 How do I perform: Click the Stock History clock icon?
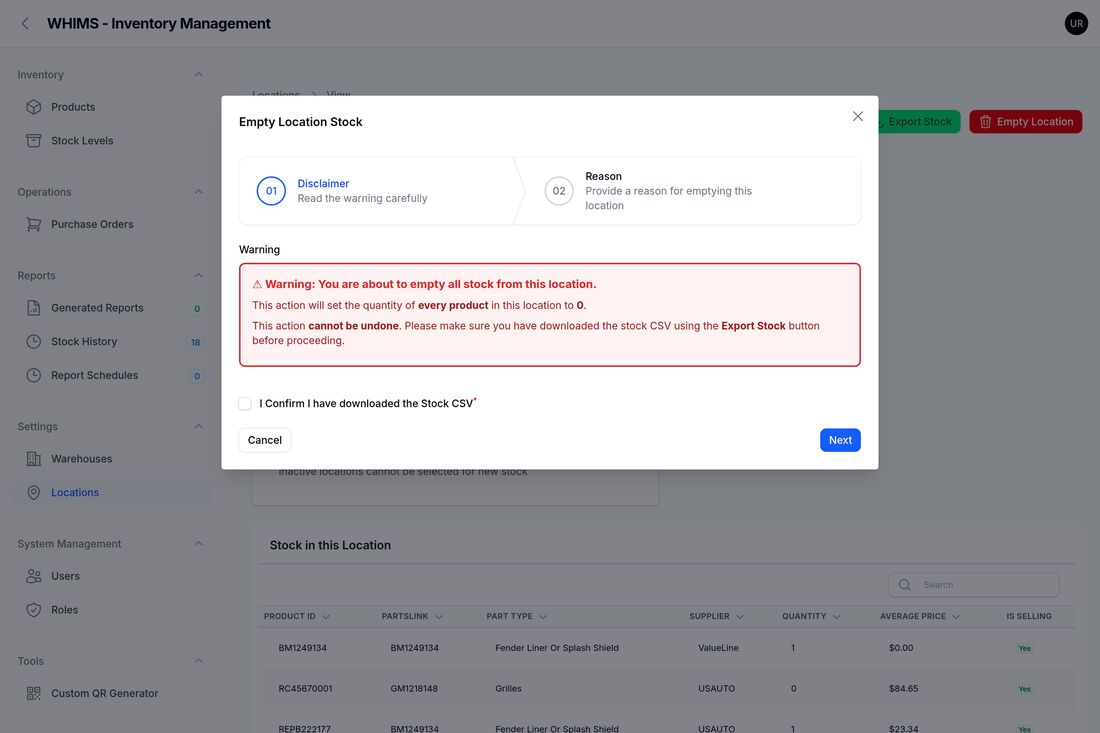point(34,341)
